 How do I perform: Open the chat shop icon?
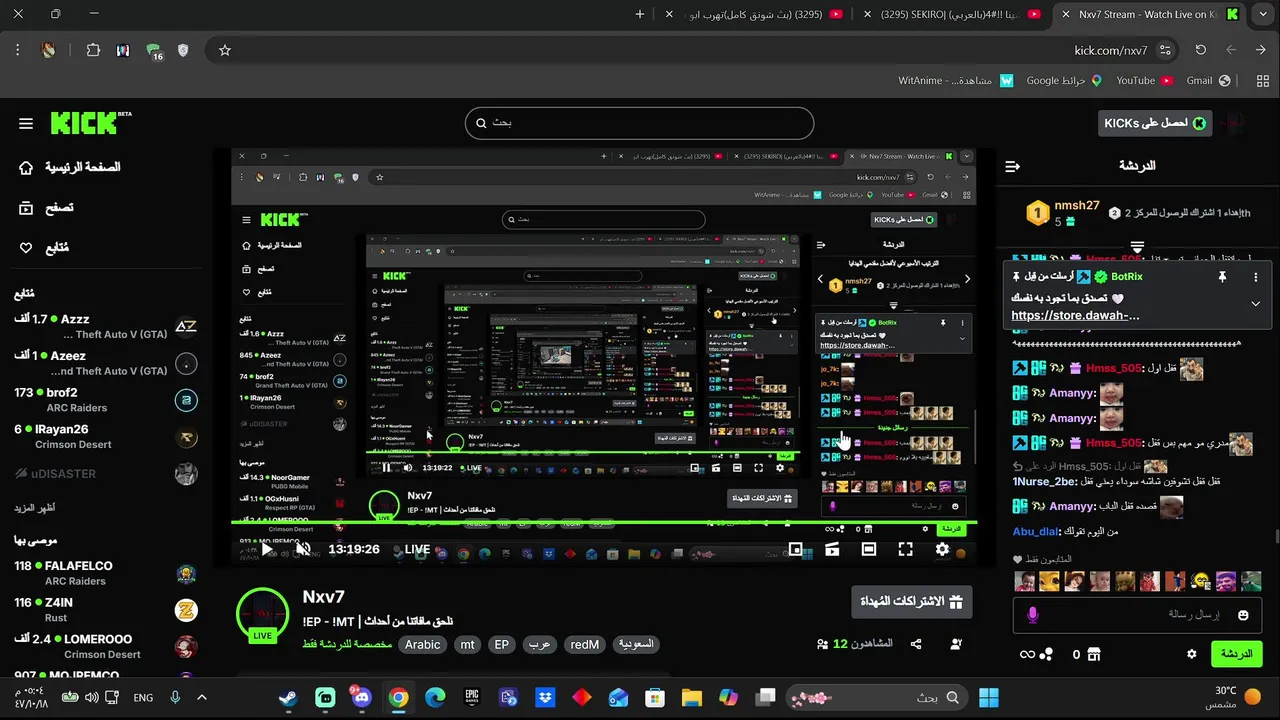click(1093, 654)
